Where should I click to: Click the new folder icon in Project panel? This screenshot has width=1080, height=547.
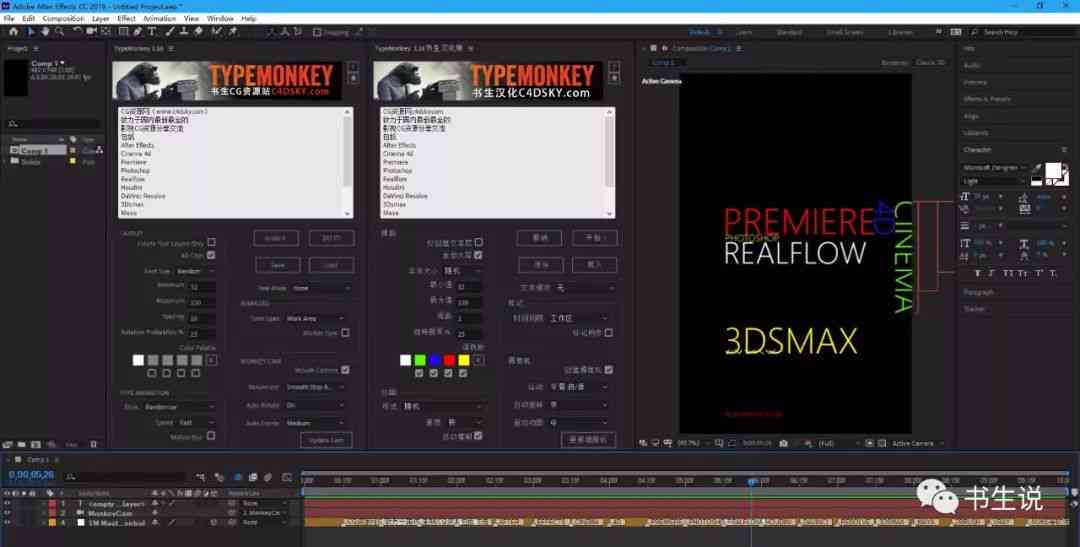click(x=21, y=445)
